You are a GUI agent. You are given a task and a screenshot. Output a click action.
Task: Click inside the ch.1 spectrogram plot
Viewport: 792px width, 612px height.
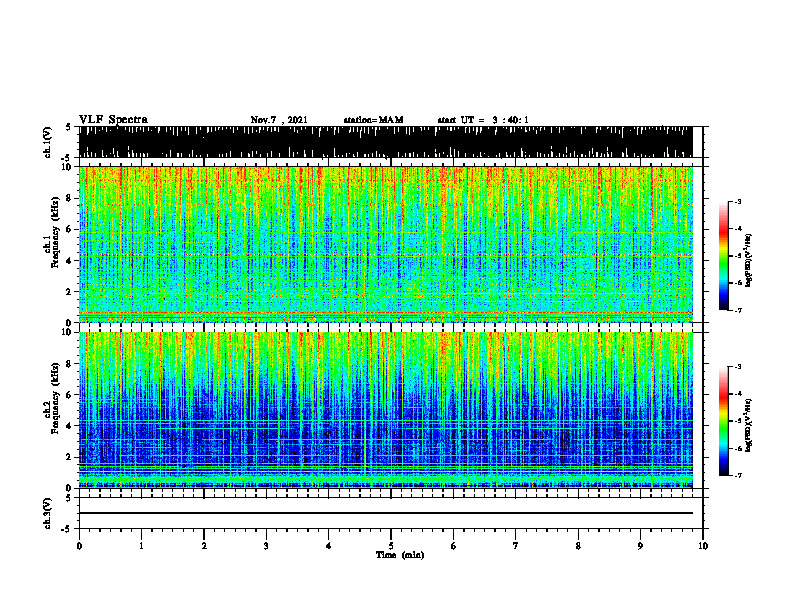tap(385, 244)
